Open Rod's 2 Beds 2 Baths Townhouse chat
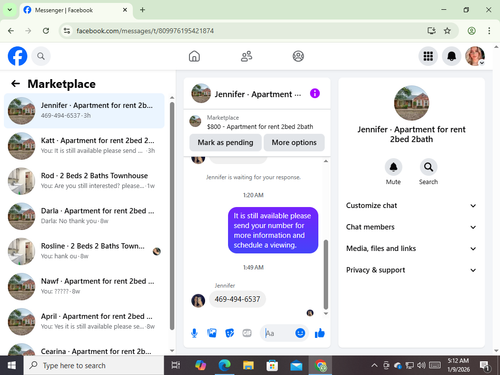Image resolution: width=500 pixels, height=375 pixels. [84, 181]
